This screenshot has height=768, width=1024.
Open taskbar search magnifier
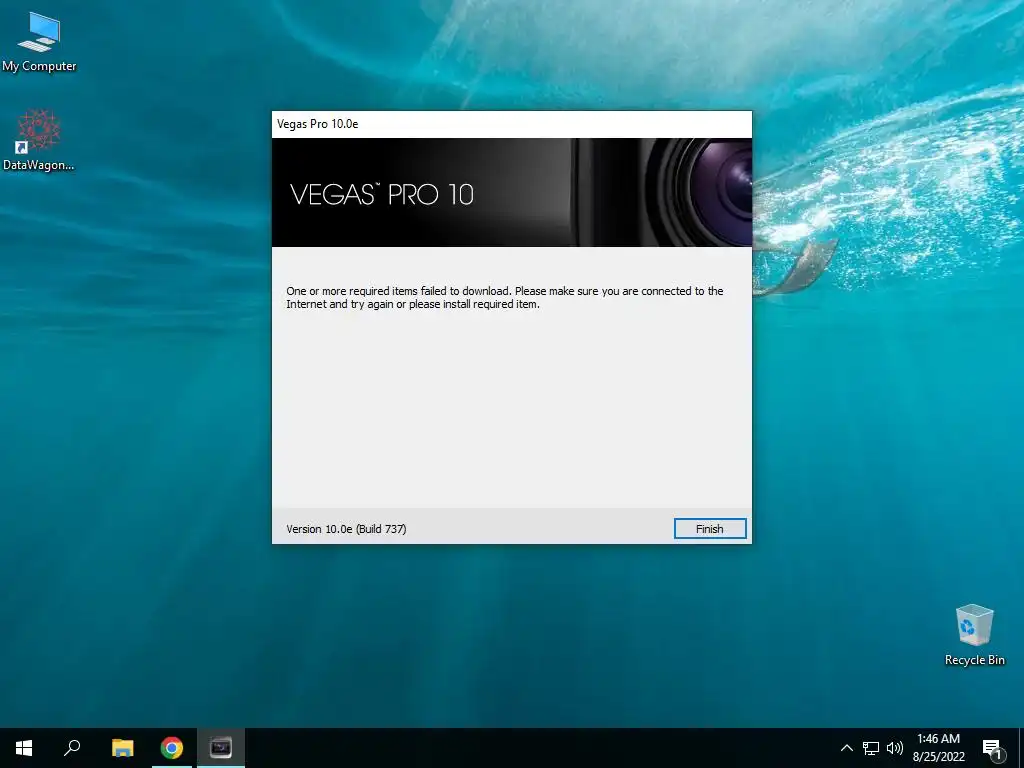[x=72, y=748]
